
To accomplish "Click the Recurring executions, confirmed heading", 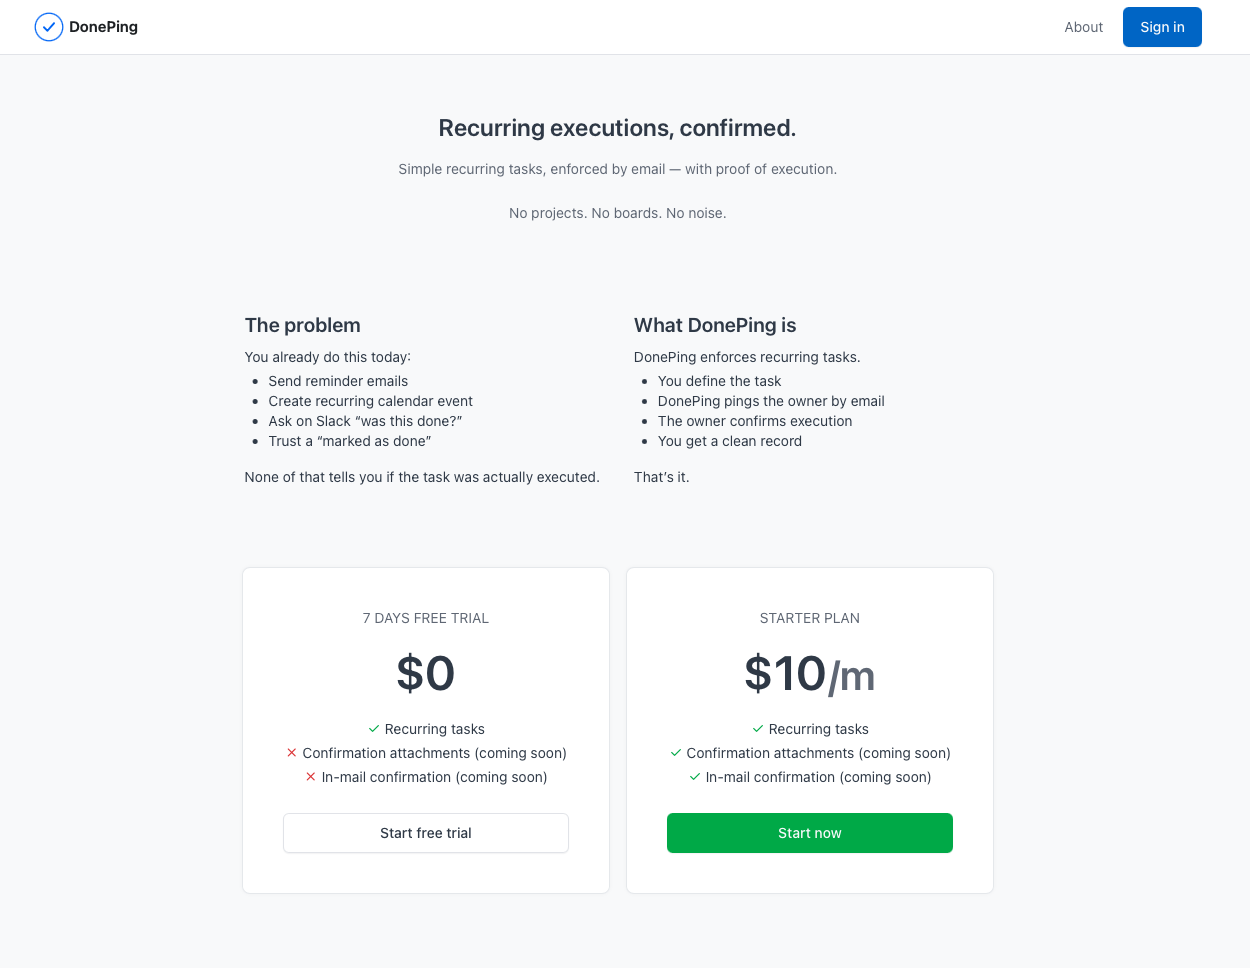I will pyautogui.click(x=617, y=128).
